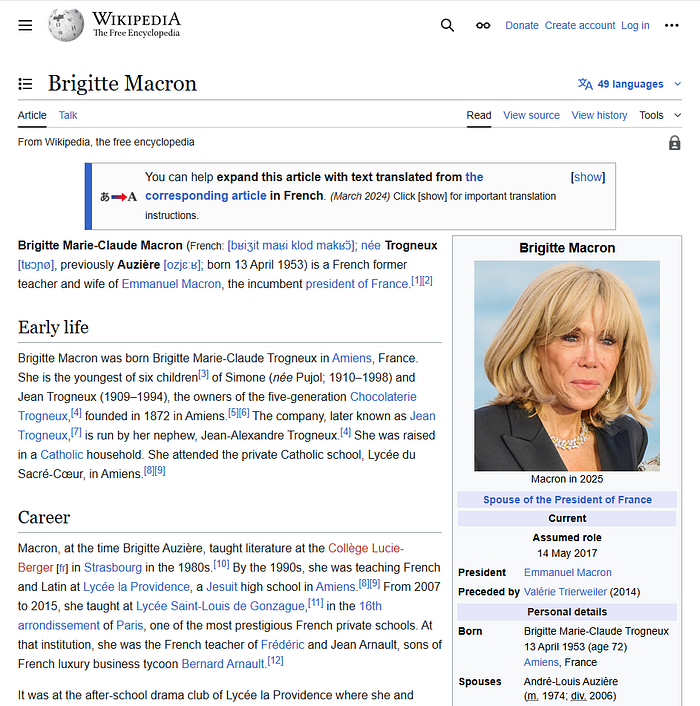Open the personal tools ellipsis menu
The height and width of the screenshot is (706, 700).
pos(672,25)
